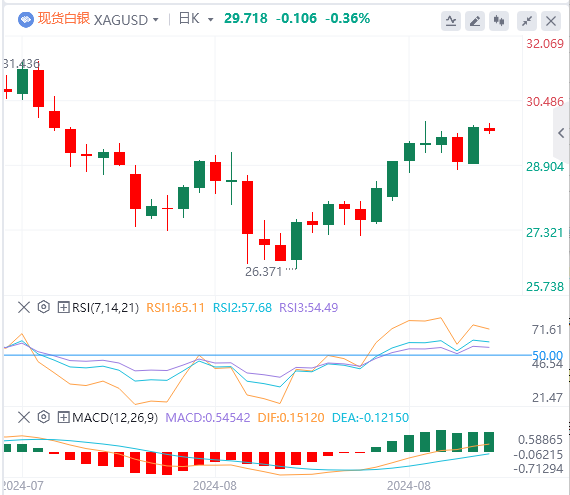Screen dimensions: 570x495
Task: Click the blue XAGUSD logo icon
Action: pyautogui.click(x=25, y=19)
